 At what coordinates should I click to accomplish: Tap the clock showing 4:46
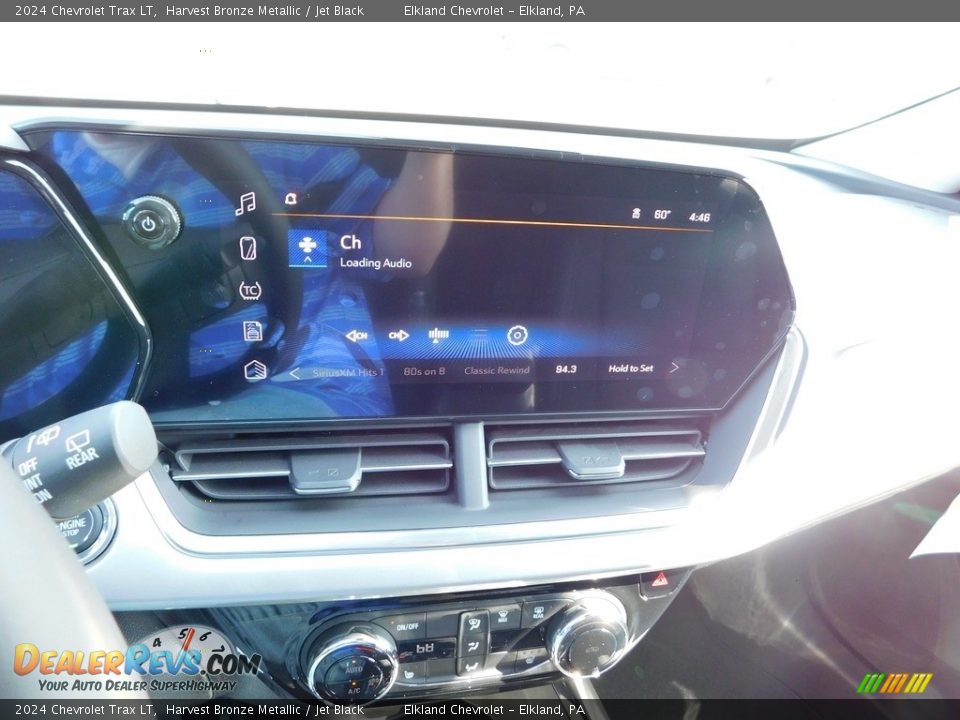click(x=699, y=217)
